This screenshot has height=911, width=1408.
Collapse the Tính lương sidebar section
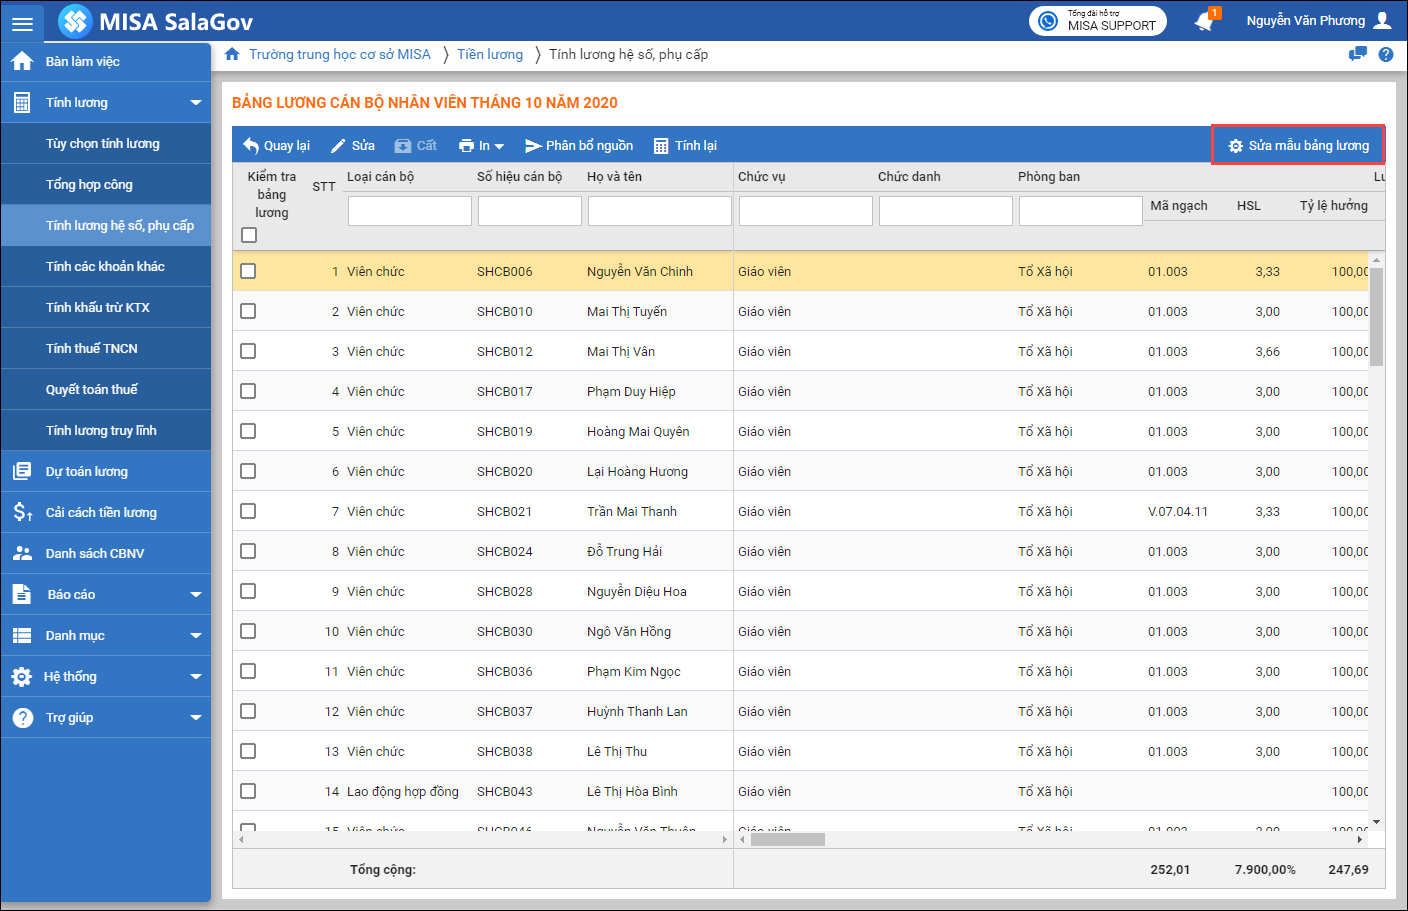(x=195, y=103)
